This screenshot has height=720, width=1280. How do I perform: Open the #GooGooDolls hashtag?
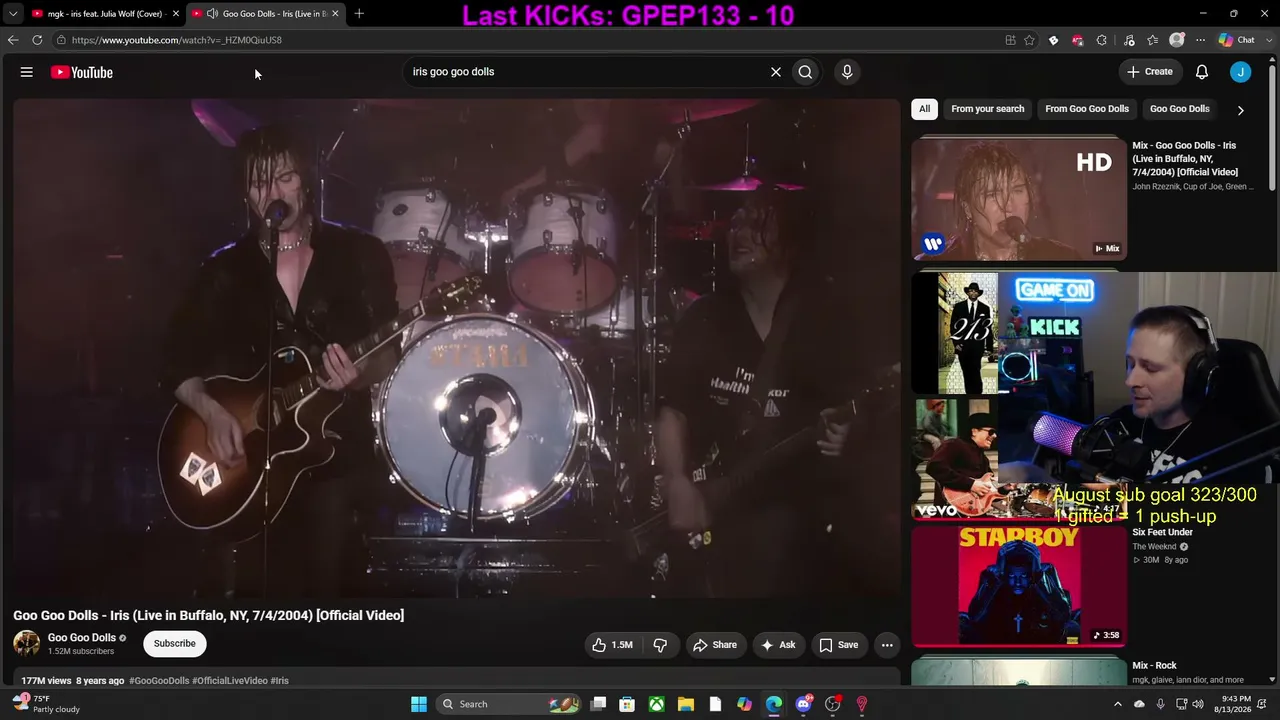(159, 681)
